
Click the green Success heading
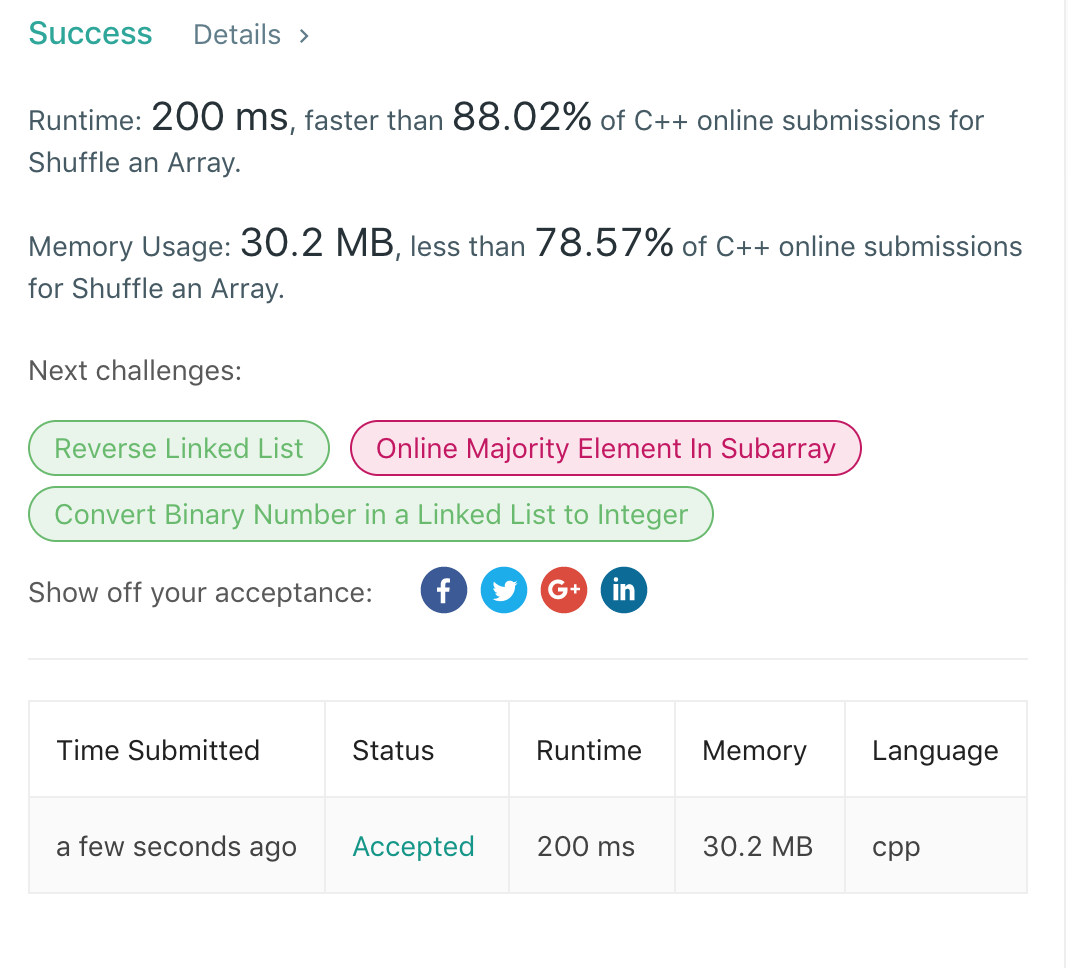90,34
